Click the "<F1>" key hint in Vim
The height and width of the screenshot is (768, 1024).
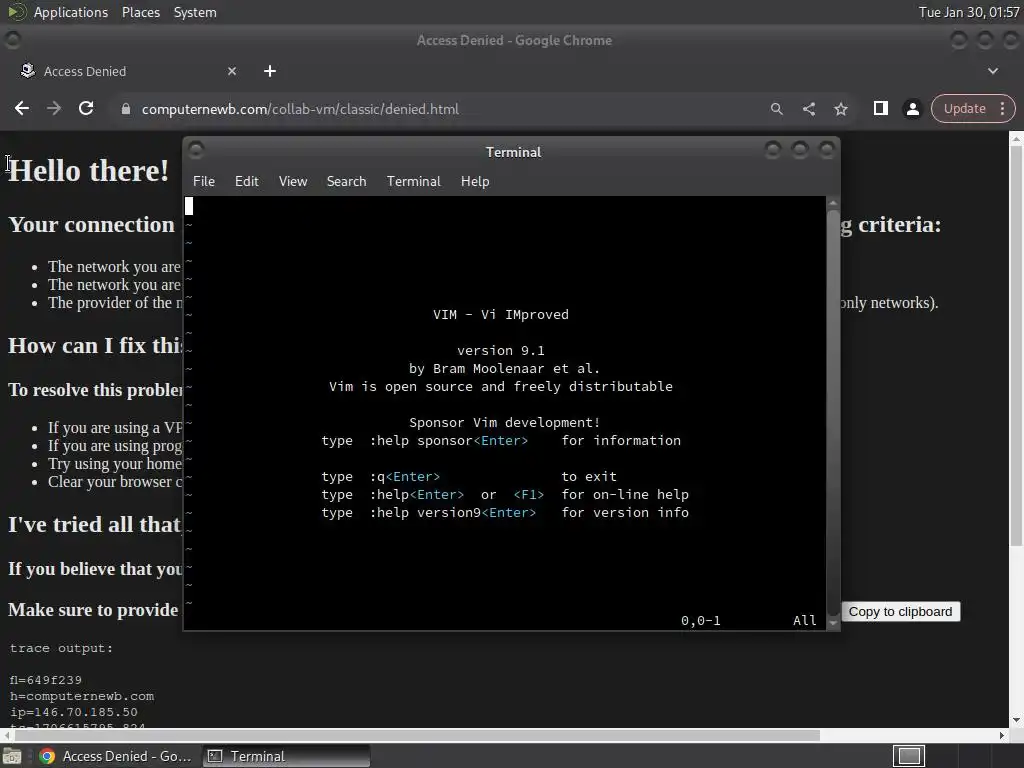[528, 494]
